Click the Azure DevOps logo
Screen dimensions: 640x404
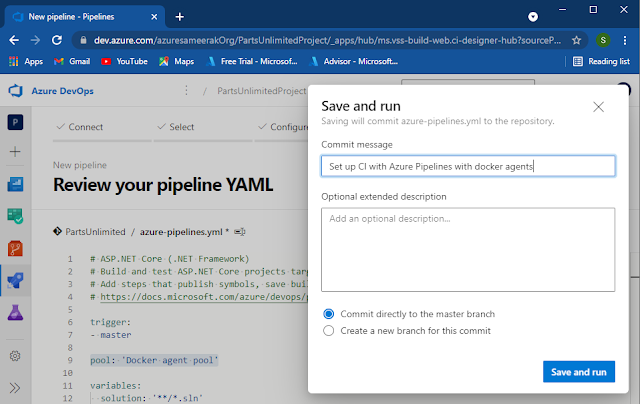click(15, 91)
